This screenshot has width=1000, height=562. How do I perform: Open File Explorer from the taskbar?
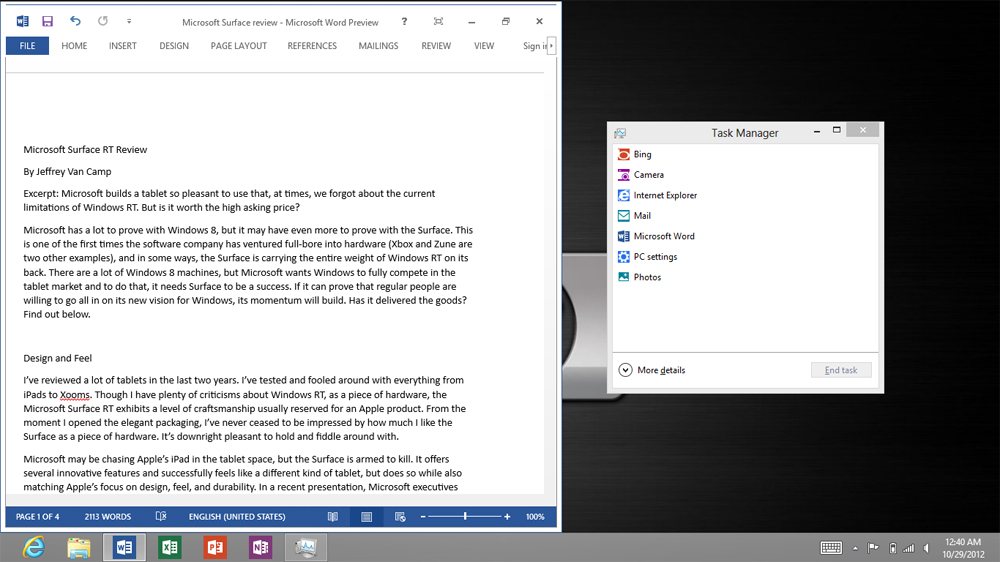[78, 547]
